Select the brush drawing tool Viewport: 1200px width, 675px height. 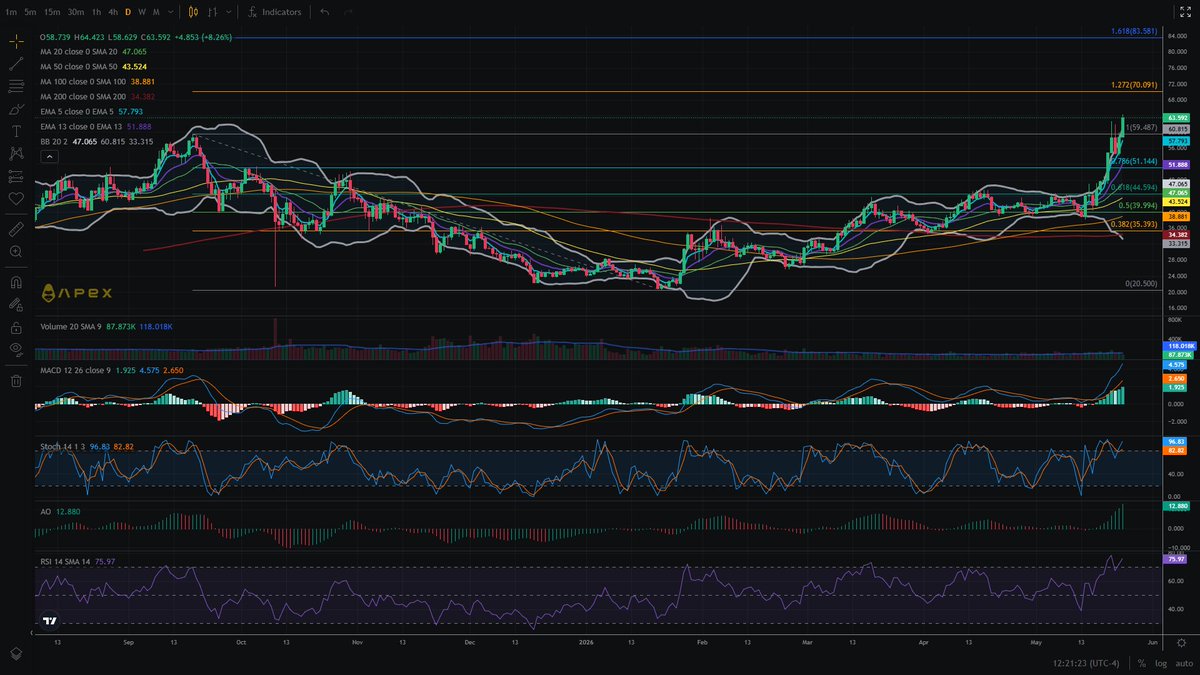(15, 108)
